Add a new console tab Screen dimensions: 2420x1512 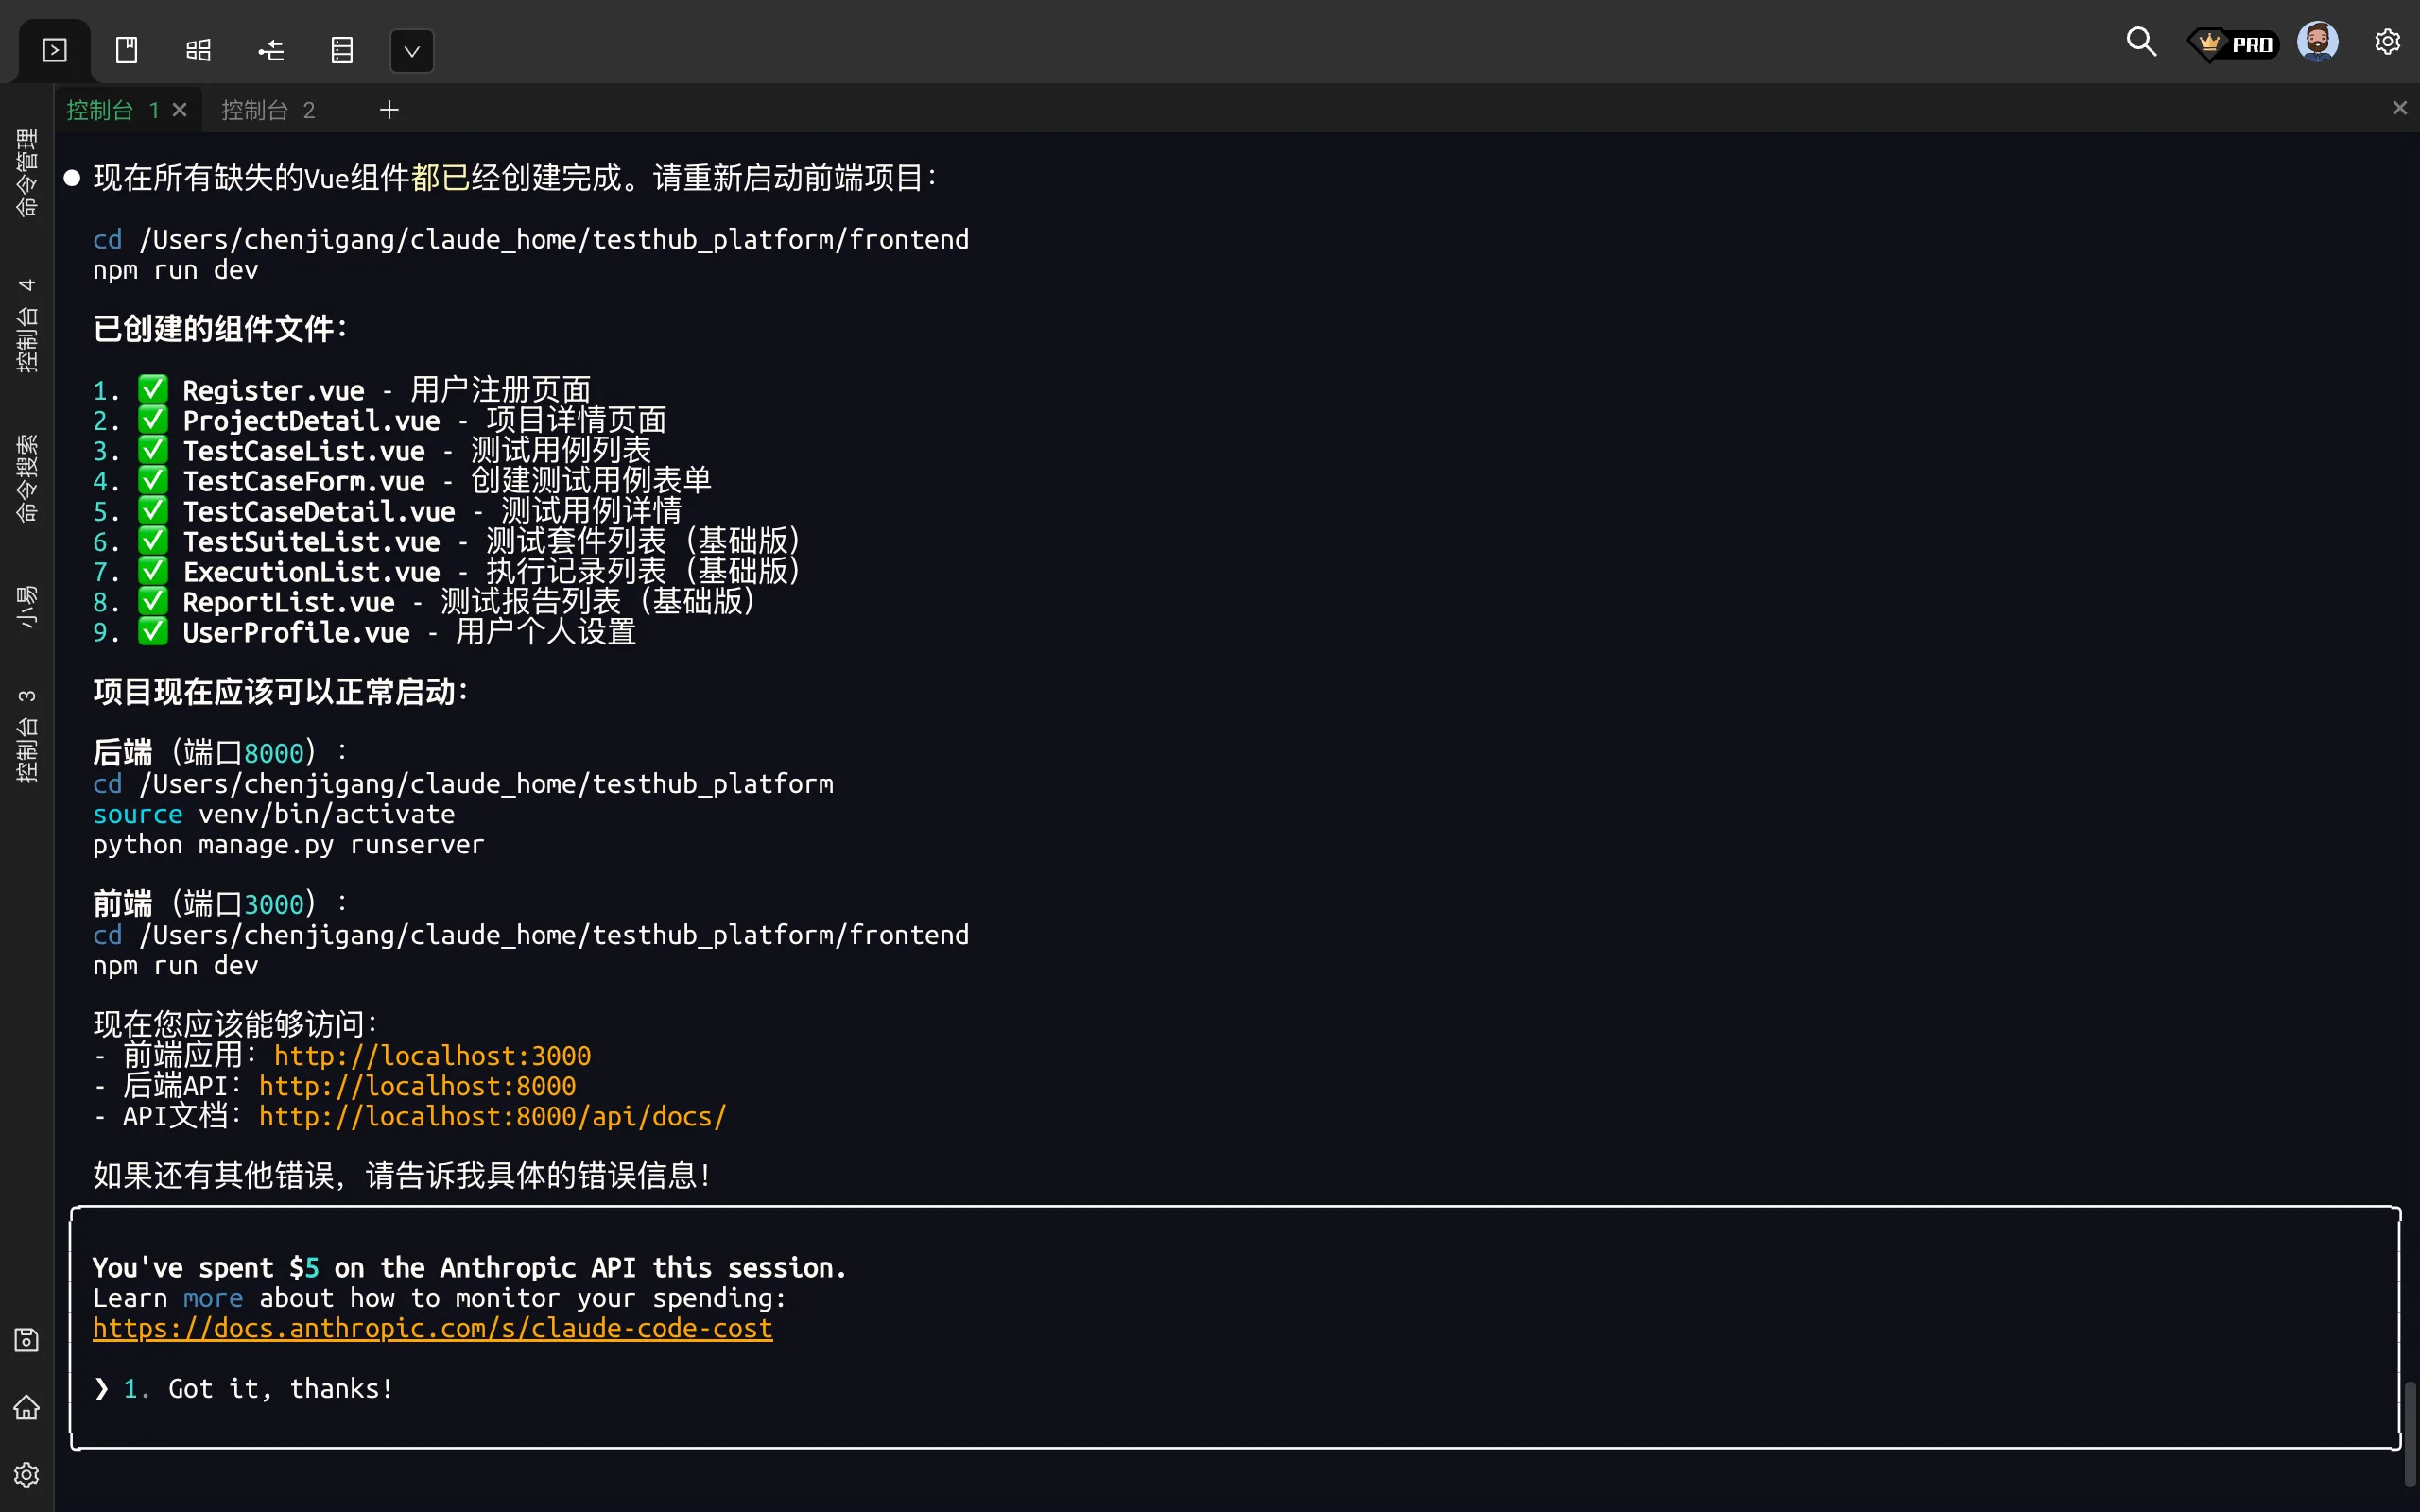389,110
